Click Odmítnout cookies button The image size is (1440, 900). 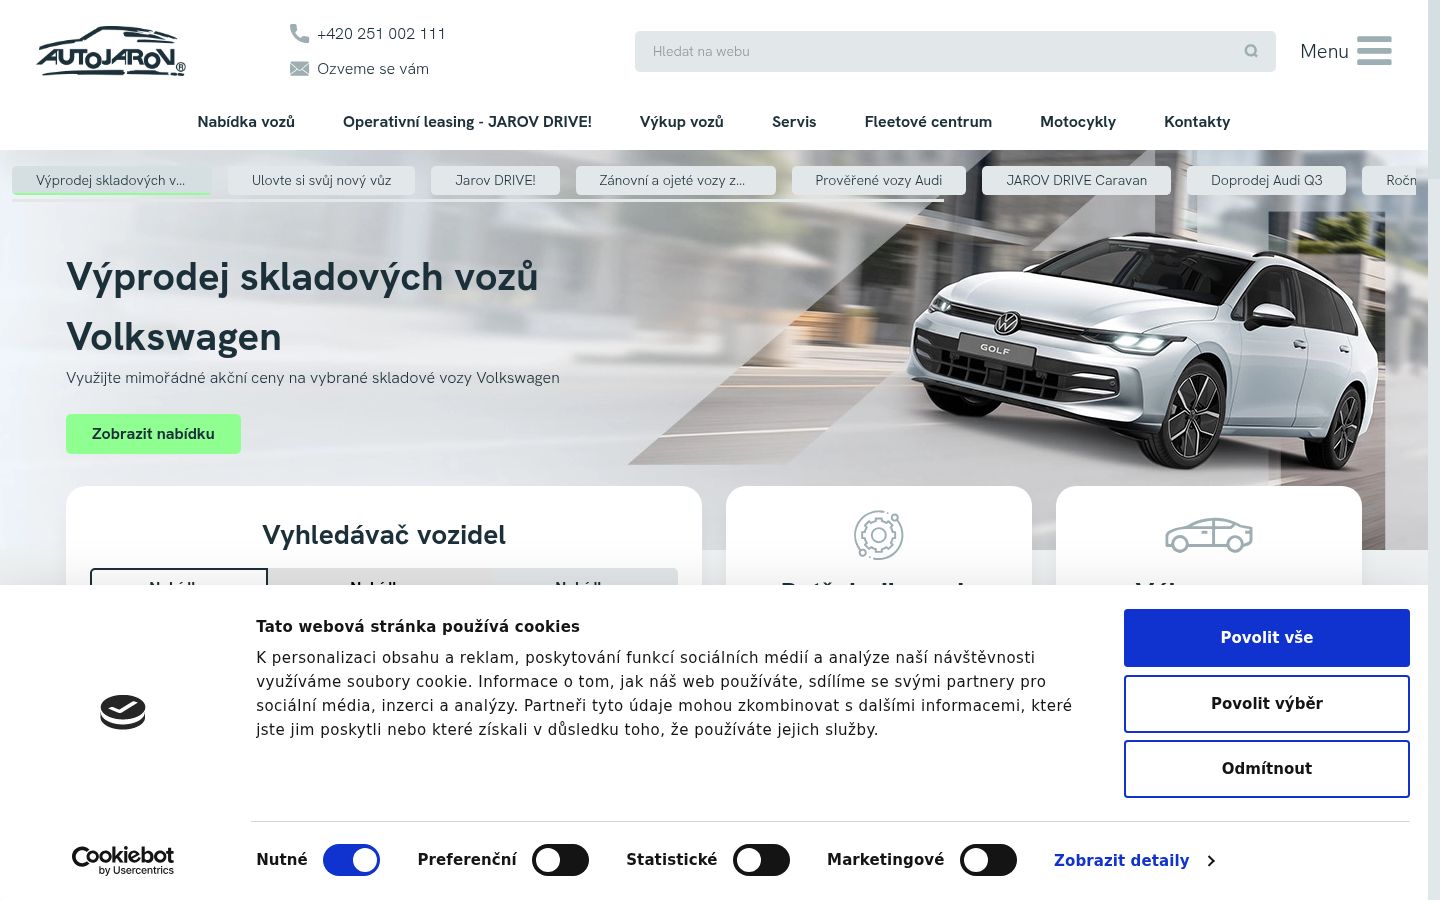1267,769
